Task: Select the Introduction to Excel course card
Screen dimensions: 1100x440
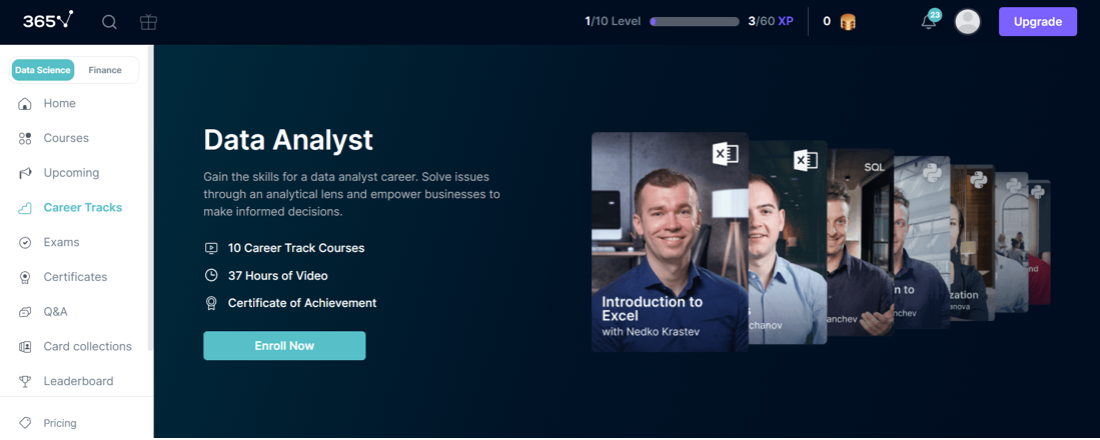Action: click(669, 242)
